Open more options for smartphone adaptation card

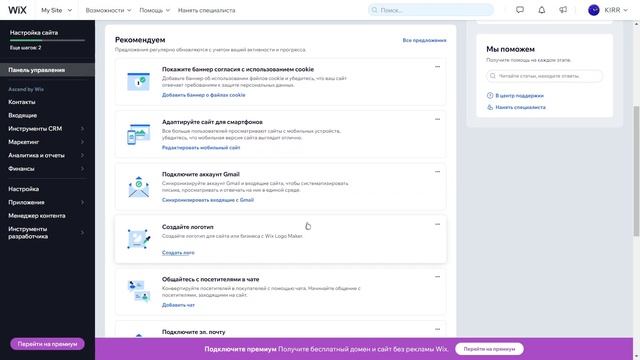437,119
